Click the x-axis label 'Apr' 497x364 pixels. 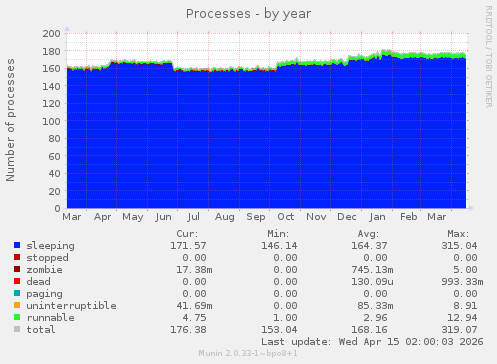102,217
